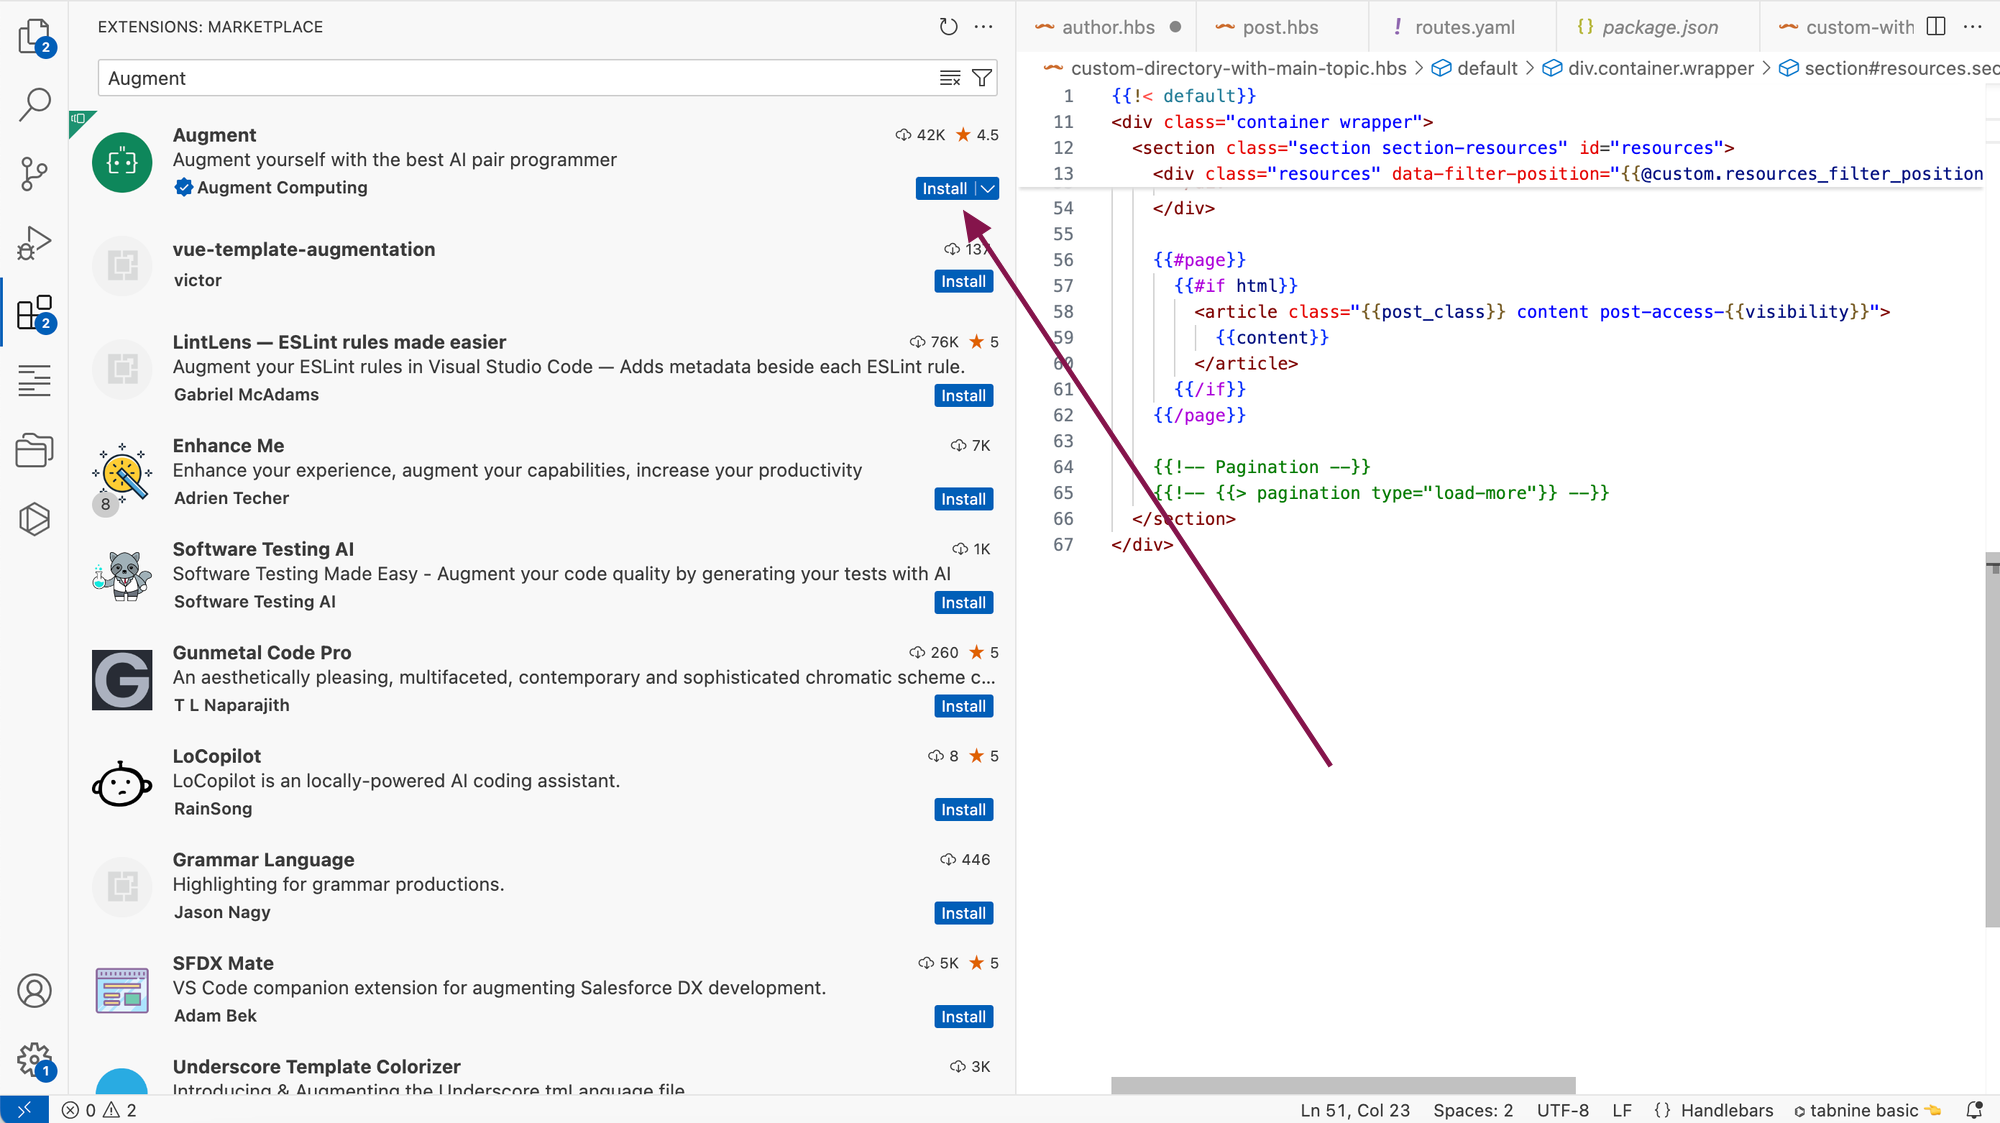This screenshot has height=1123, width=2000.
Task: Open the Search view icon
Action: 34,104
